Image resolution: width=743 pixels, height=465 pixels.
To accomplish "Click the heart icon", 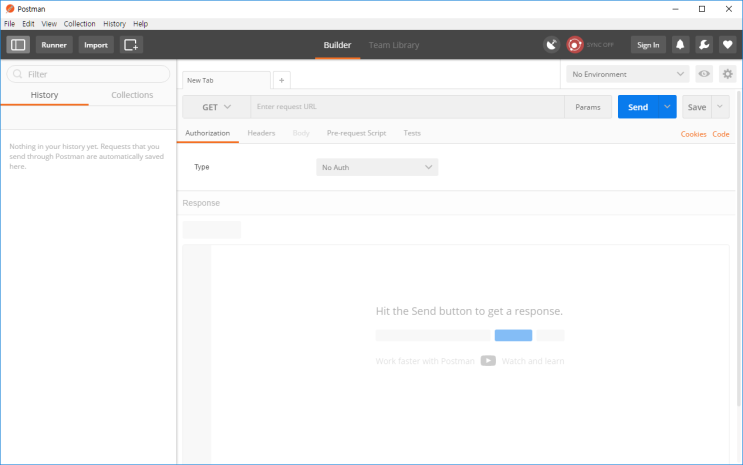I will (728, 45).
